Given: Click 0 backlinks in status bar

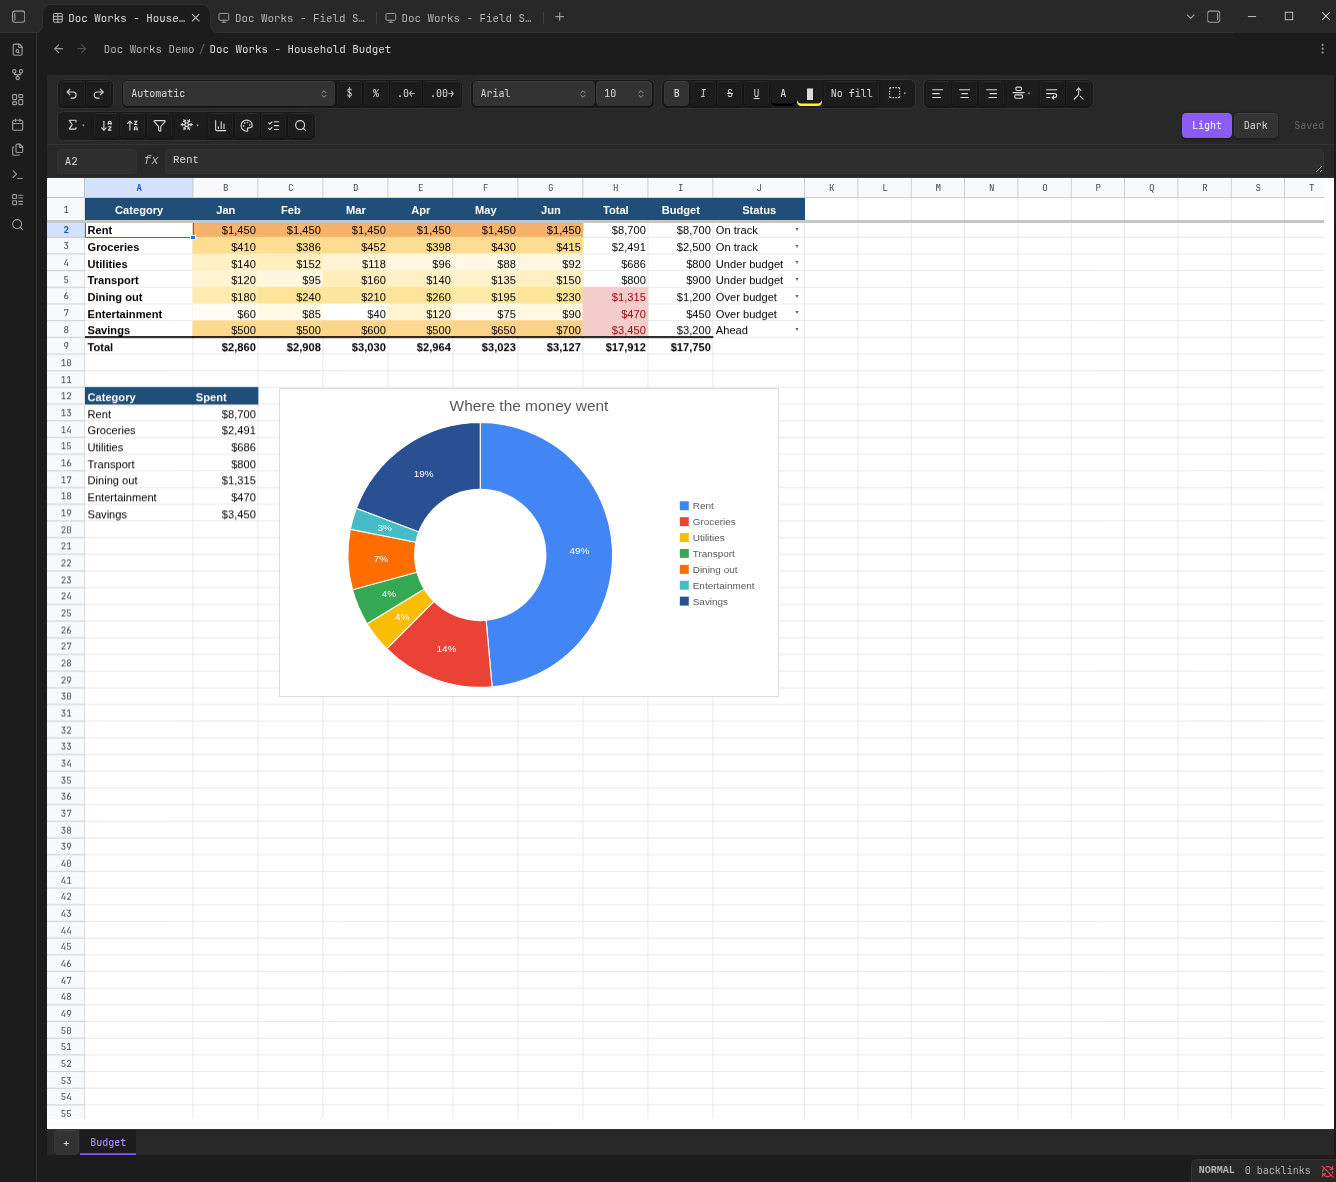Looking at the screenshot, I should [1277, 1171].
